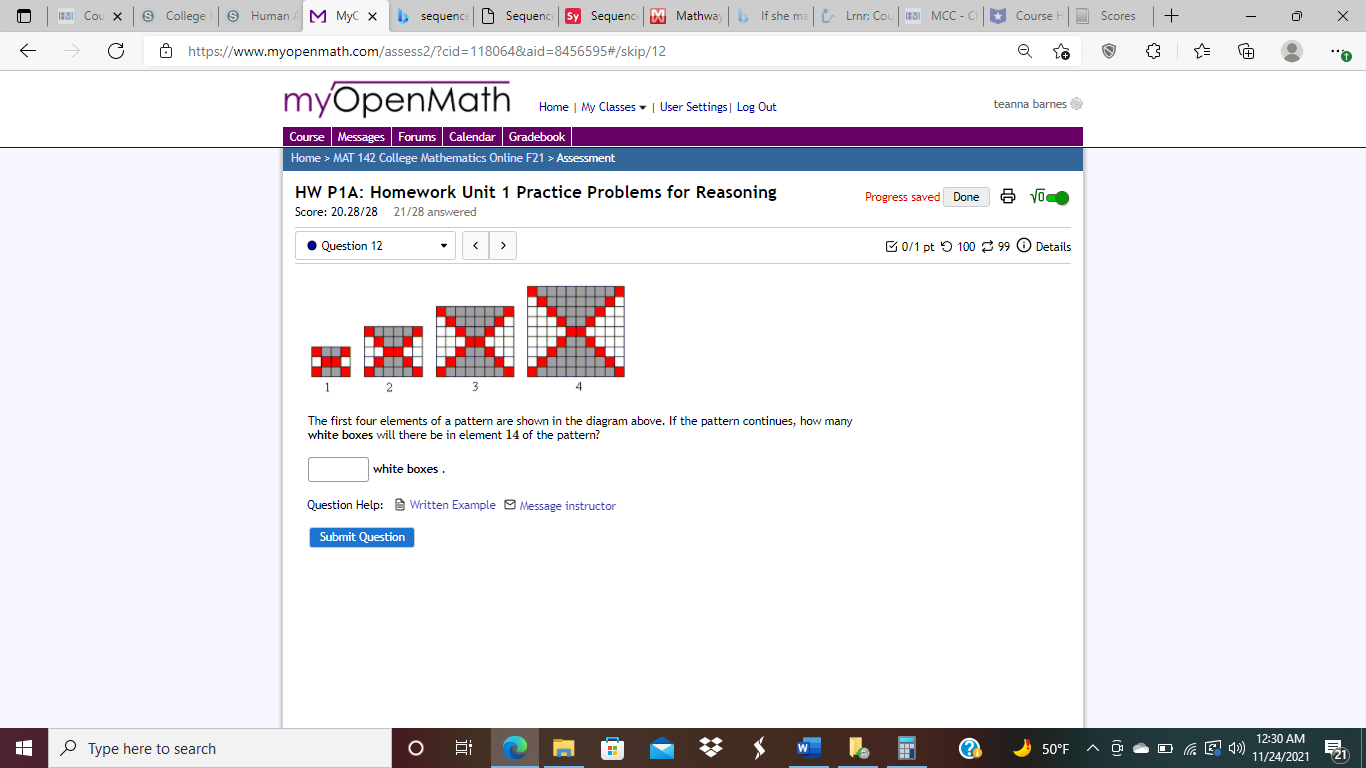Show hidden system tray icons

coord(1093,749)
